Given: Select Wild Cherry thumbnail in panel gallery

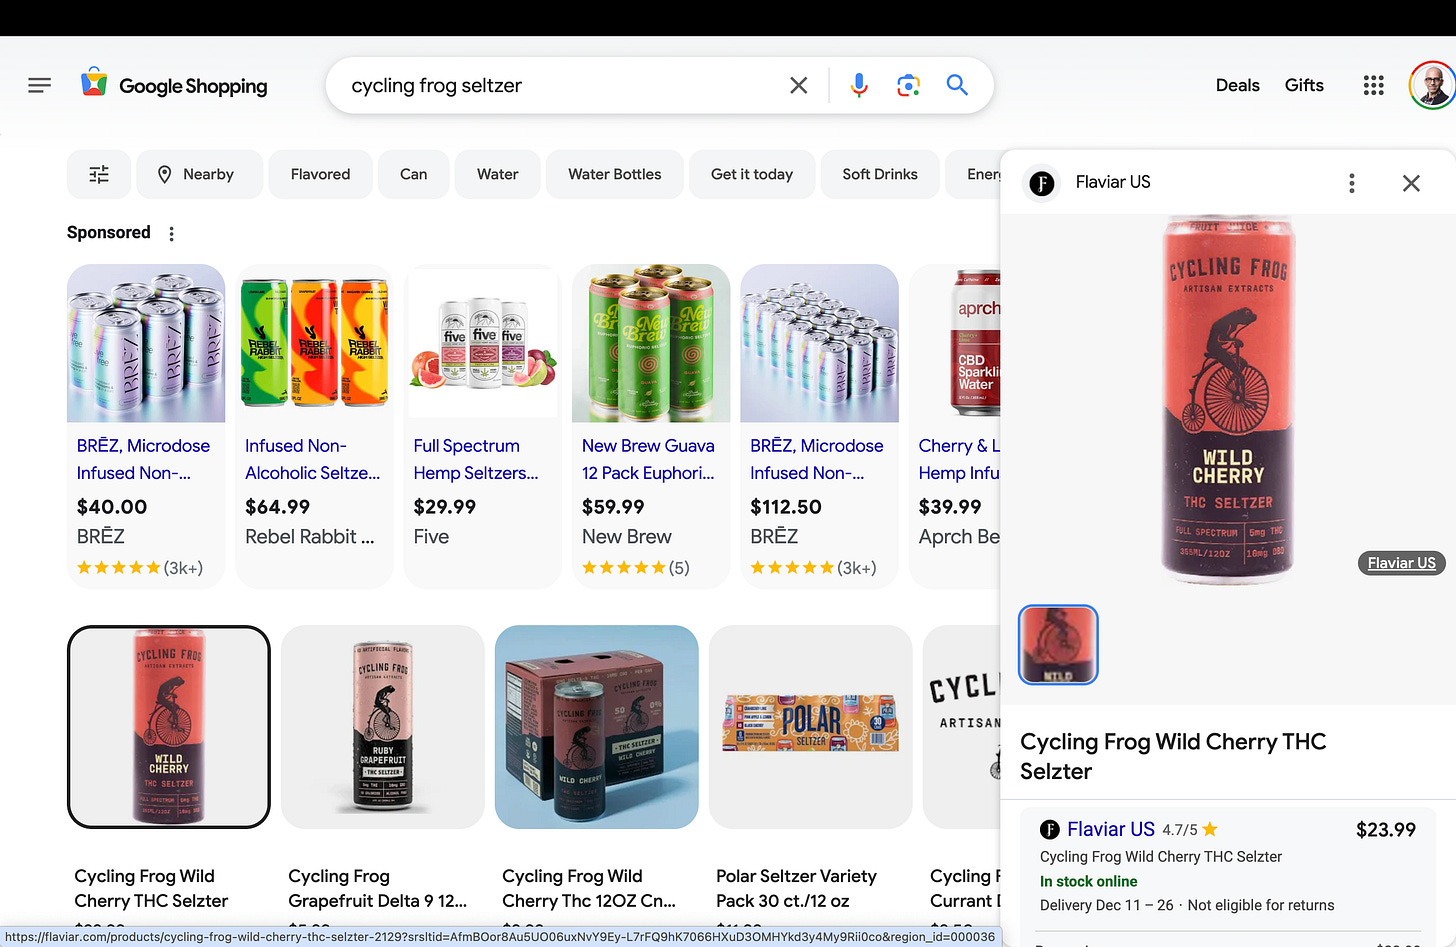Looking at the screenshot, I should [x=1058, y=645].
